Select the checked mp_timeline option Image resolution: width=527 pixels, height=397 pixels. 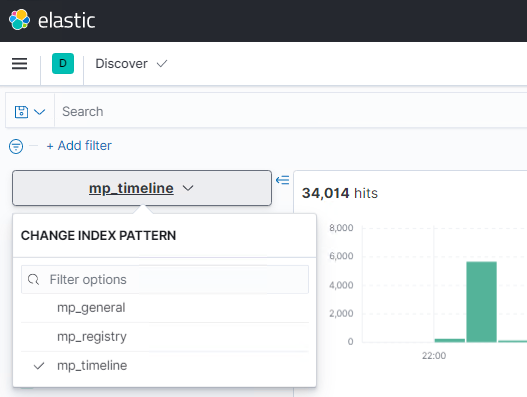[x=165, y=366]
